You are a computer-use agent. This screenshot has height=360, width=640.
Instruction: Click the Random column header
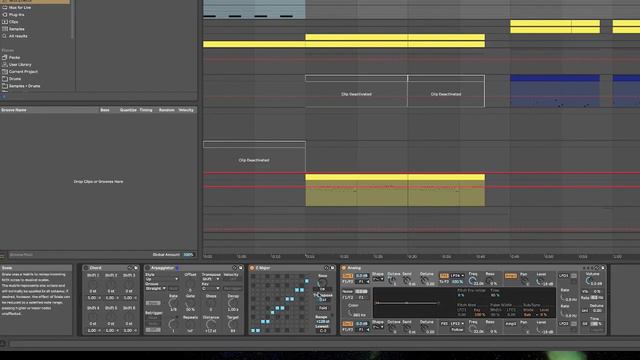point(166,110)
